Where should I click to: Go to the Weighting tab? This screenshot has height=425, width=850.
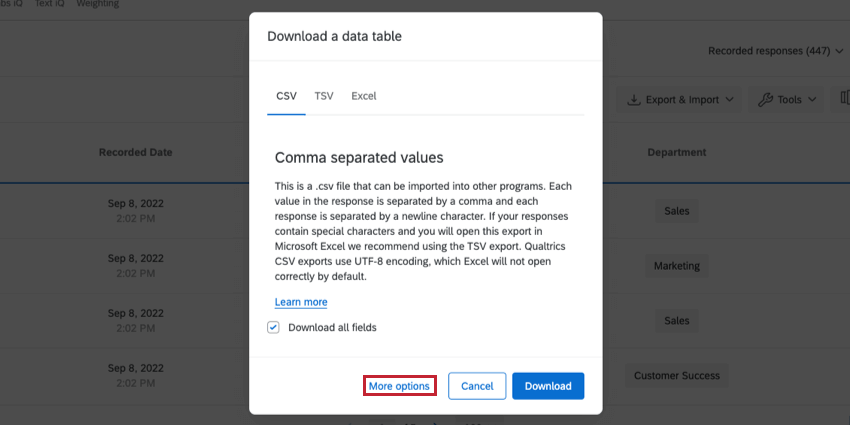[98, 4]
